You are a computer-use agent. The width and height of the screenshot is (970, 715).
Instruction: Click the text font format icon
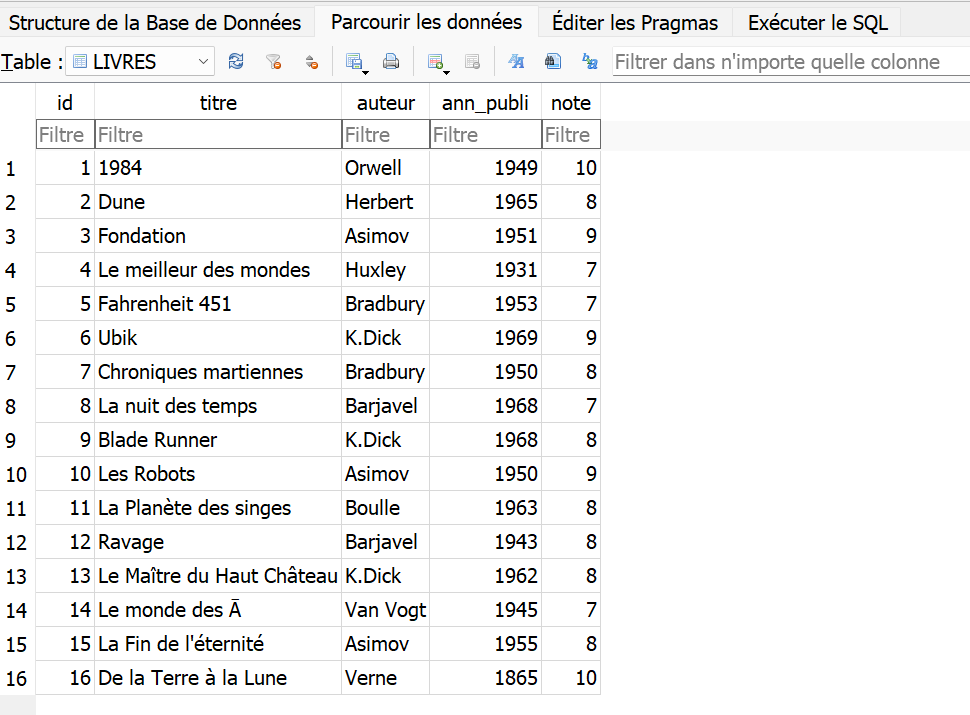click(516, 62)
